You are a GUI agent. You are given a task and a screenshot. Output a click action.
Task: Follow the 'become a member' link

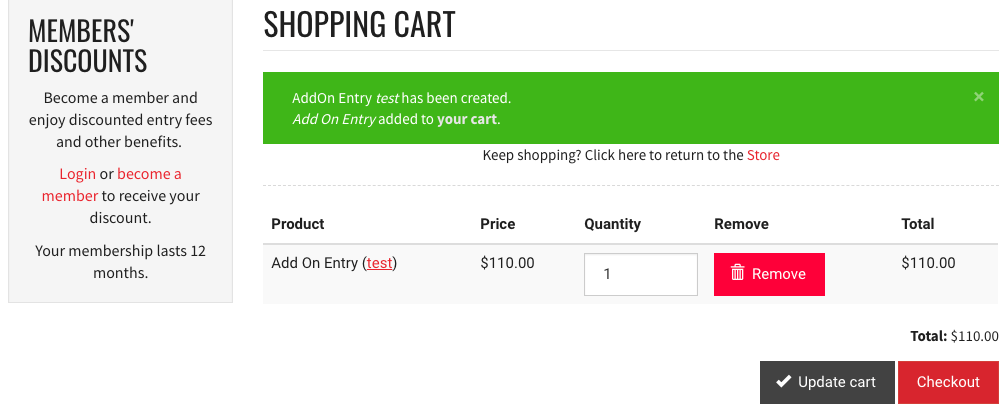pos(112,185)
